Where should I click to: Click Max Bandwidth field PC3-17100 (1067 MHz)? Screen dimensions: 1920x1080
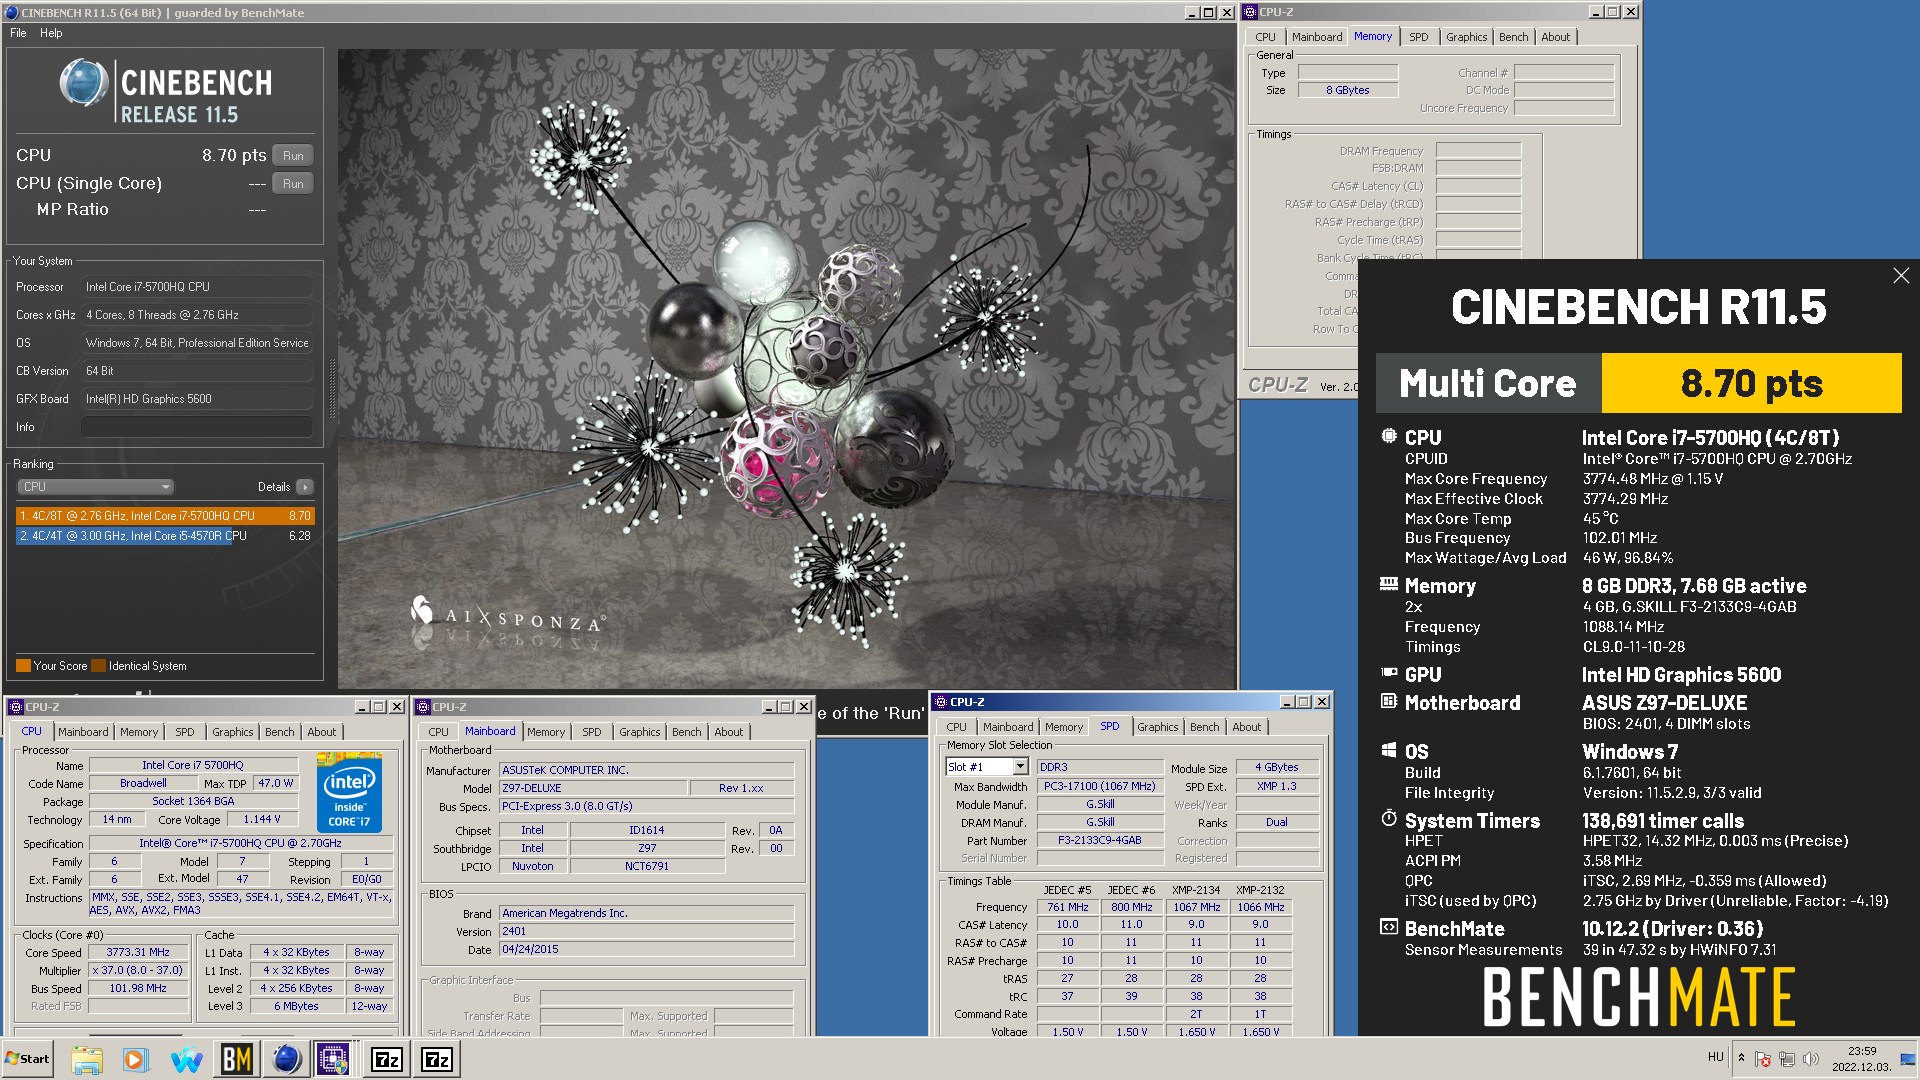click(1099, 787)
